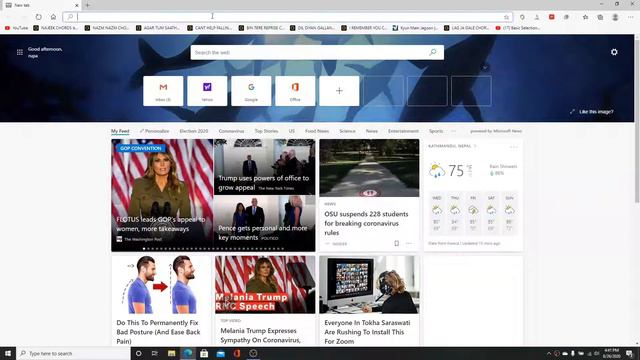Image resolution: width=640 pixels, height=360 pixels.
Task: Open the Science tab
Action: coord(347,131)
